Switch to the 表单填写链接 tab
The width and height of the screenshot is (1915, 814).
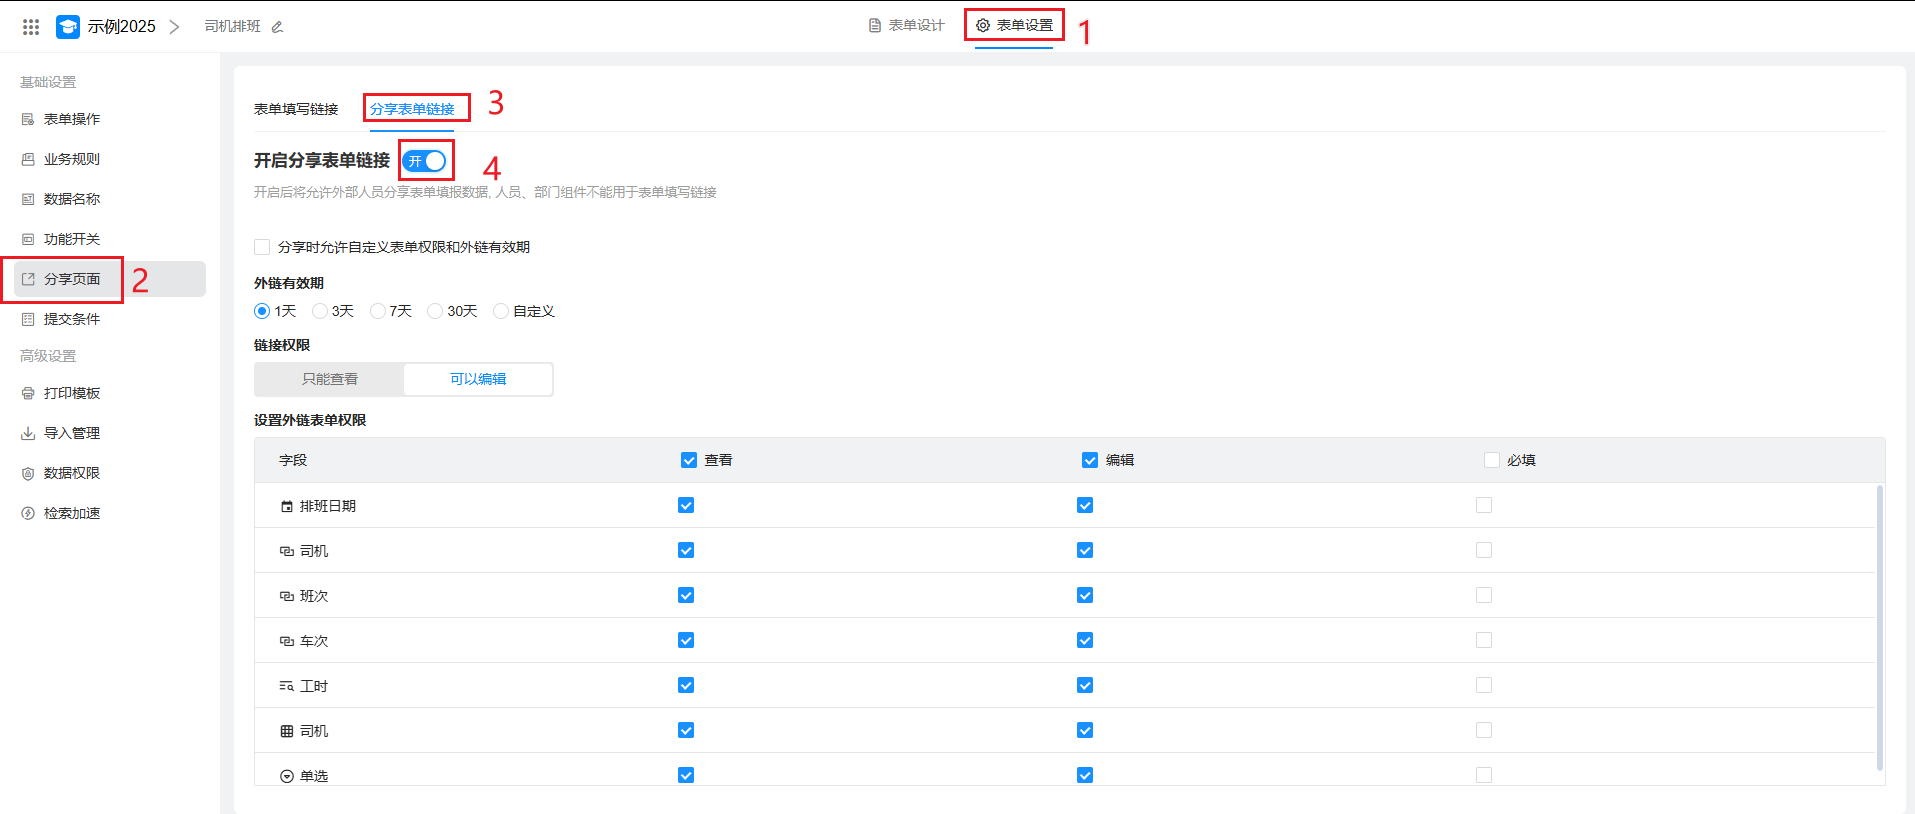296,109
